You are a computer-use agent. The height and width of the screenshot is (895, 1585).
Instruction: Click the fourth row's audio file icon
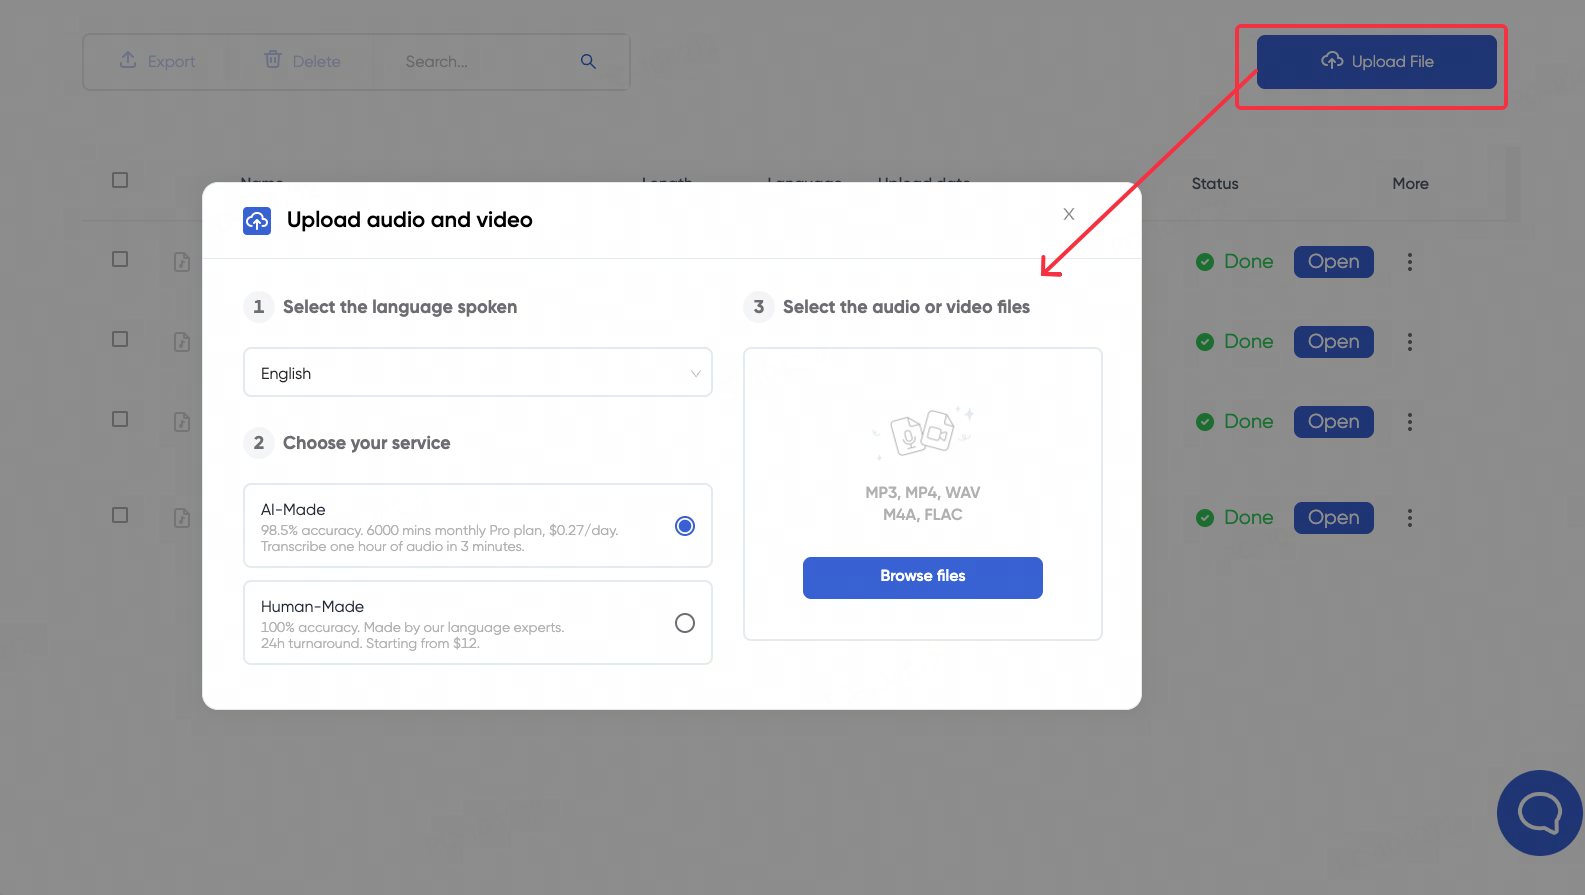coord(182,518)
